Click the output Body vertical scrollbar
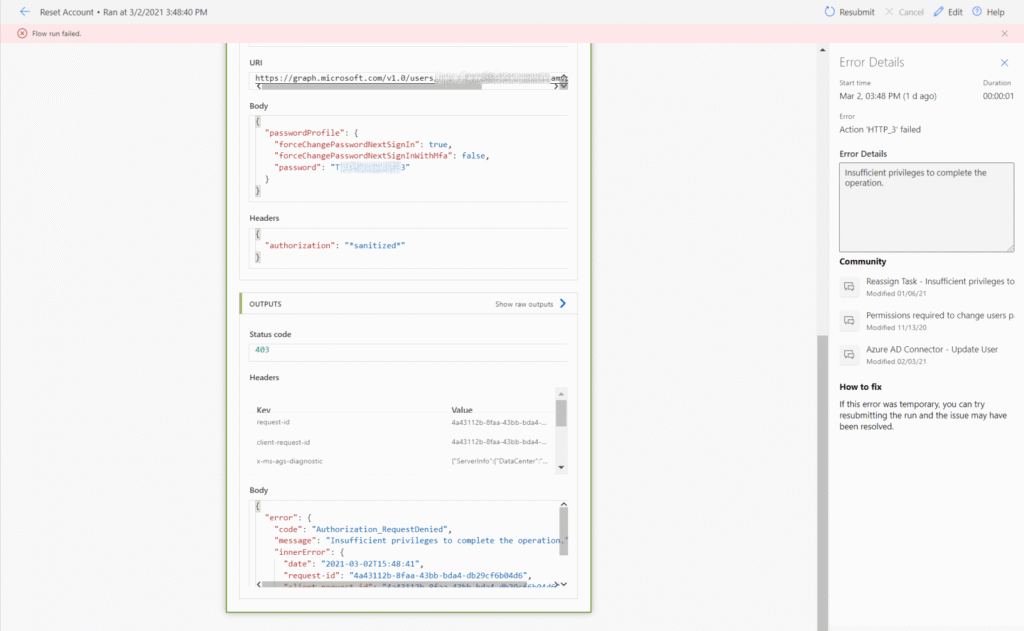The width and height of the screenshot is (1024, 631). click(564, 532)
